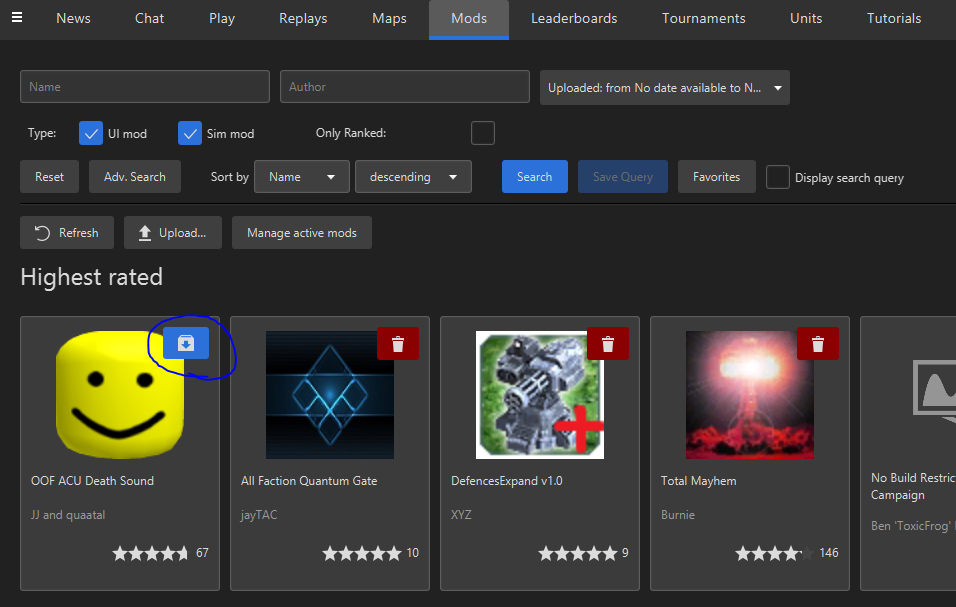Switch to the Tutorials tab

894,18
